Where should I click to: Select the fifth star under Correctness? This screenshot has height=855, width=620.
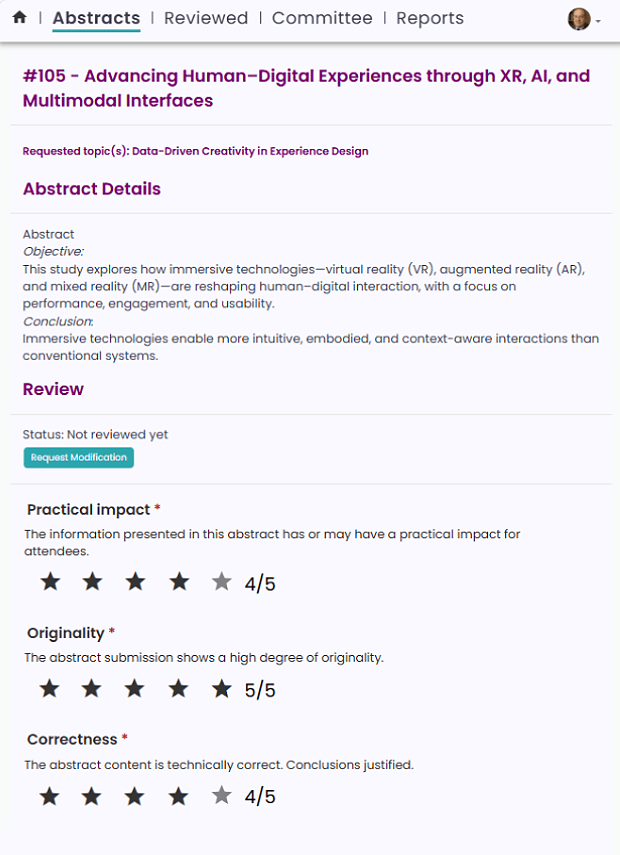(x=221, y=795)
